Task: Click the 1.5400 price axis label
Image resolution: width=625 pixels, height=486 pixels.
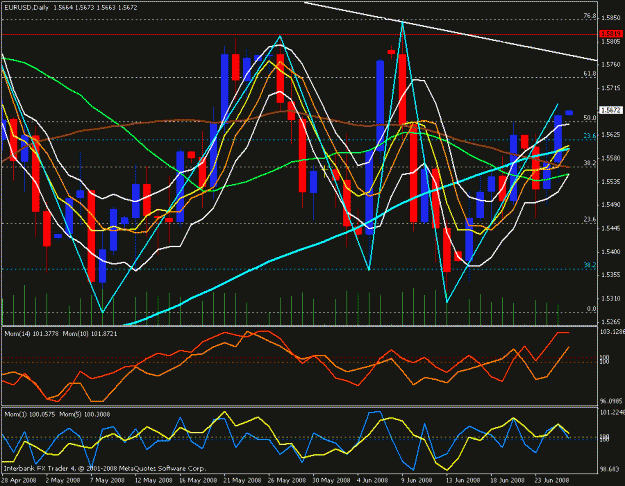Action: 610,252
